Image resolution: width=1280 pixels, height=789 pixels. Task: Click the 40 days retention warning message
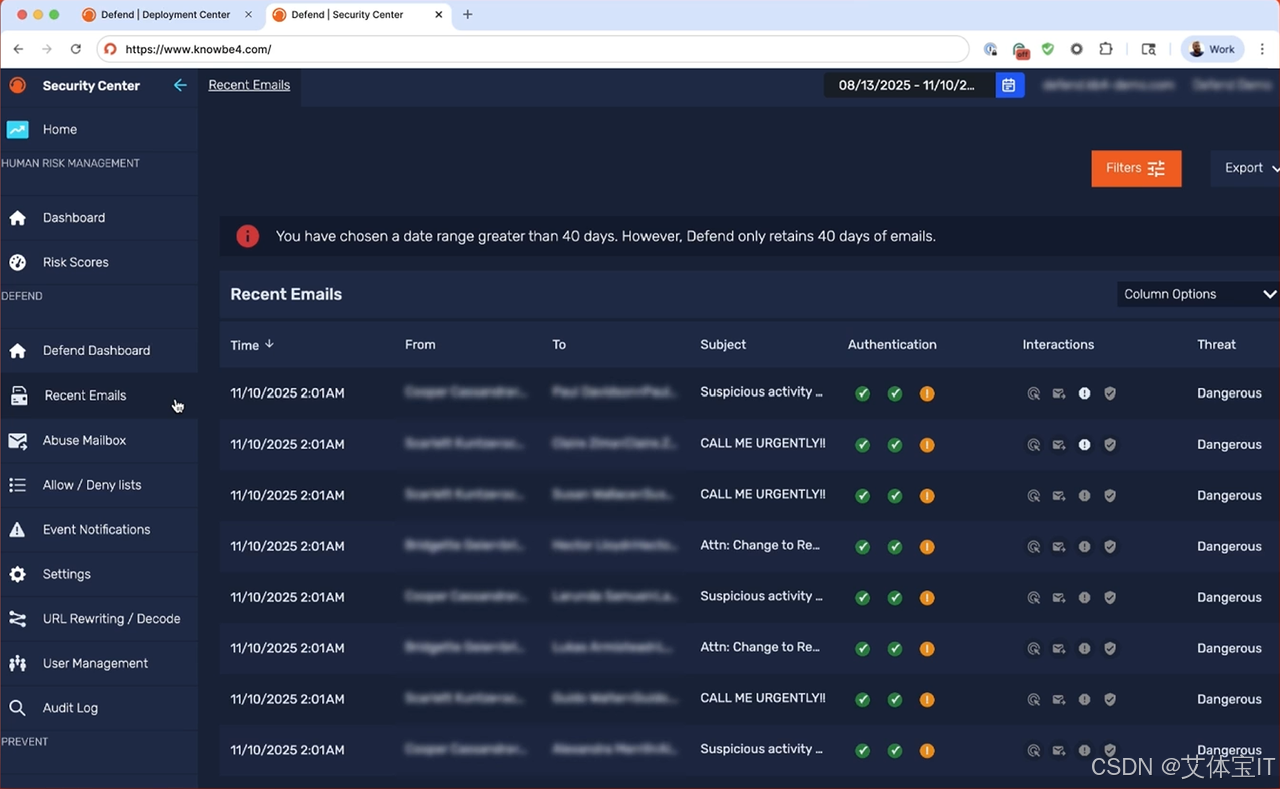tap(606, 237)
